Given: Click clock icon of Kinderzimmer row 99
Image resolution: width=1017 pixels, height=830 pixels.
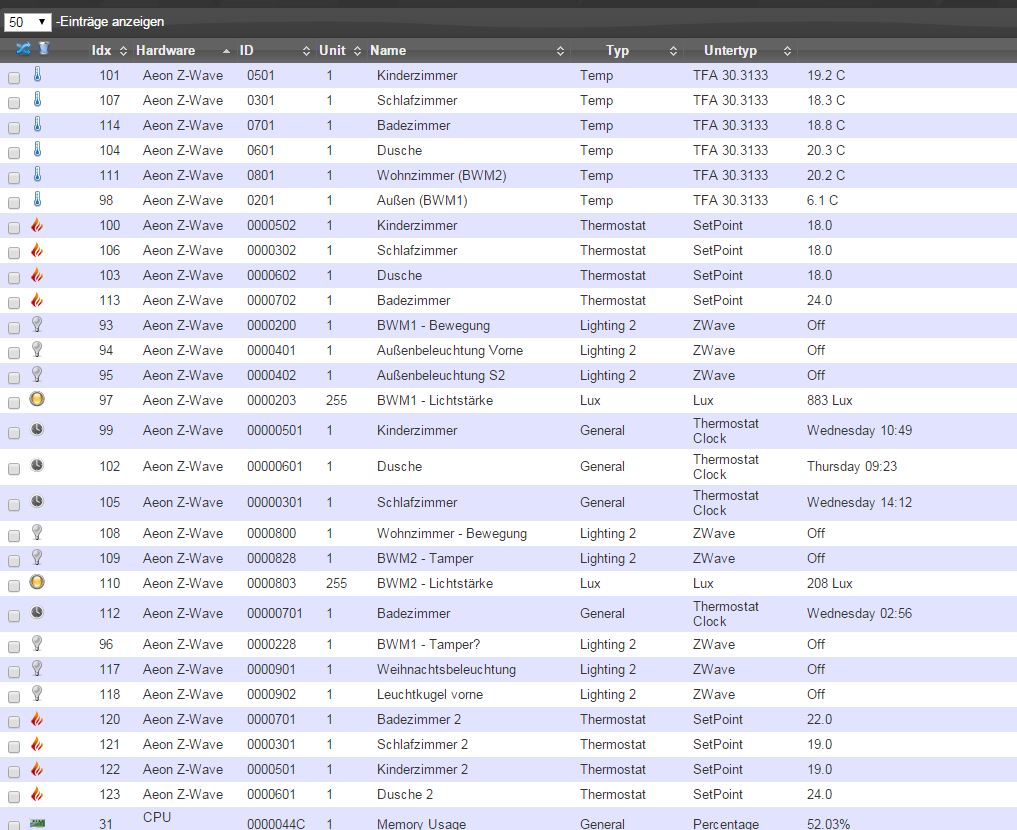Looking at the screenshot, I should (x=37, y=429).
